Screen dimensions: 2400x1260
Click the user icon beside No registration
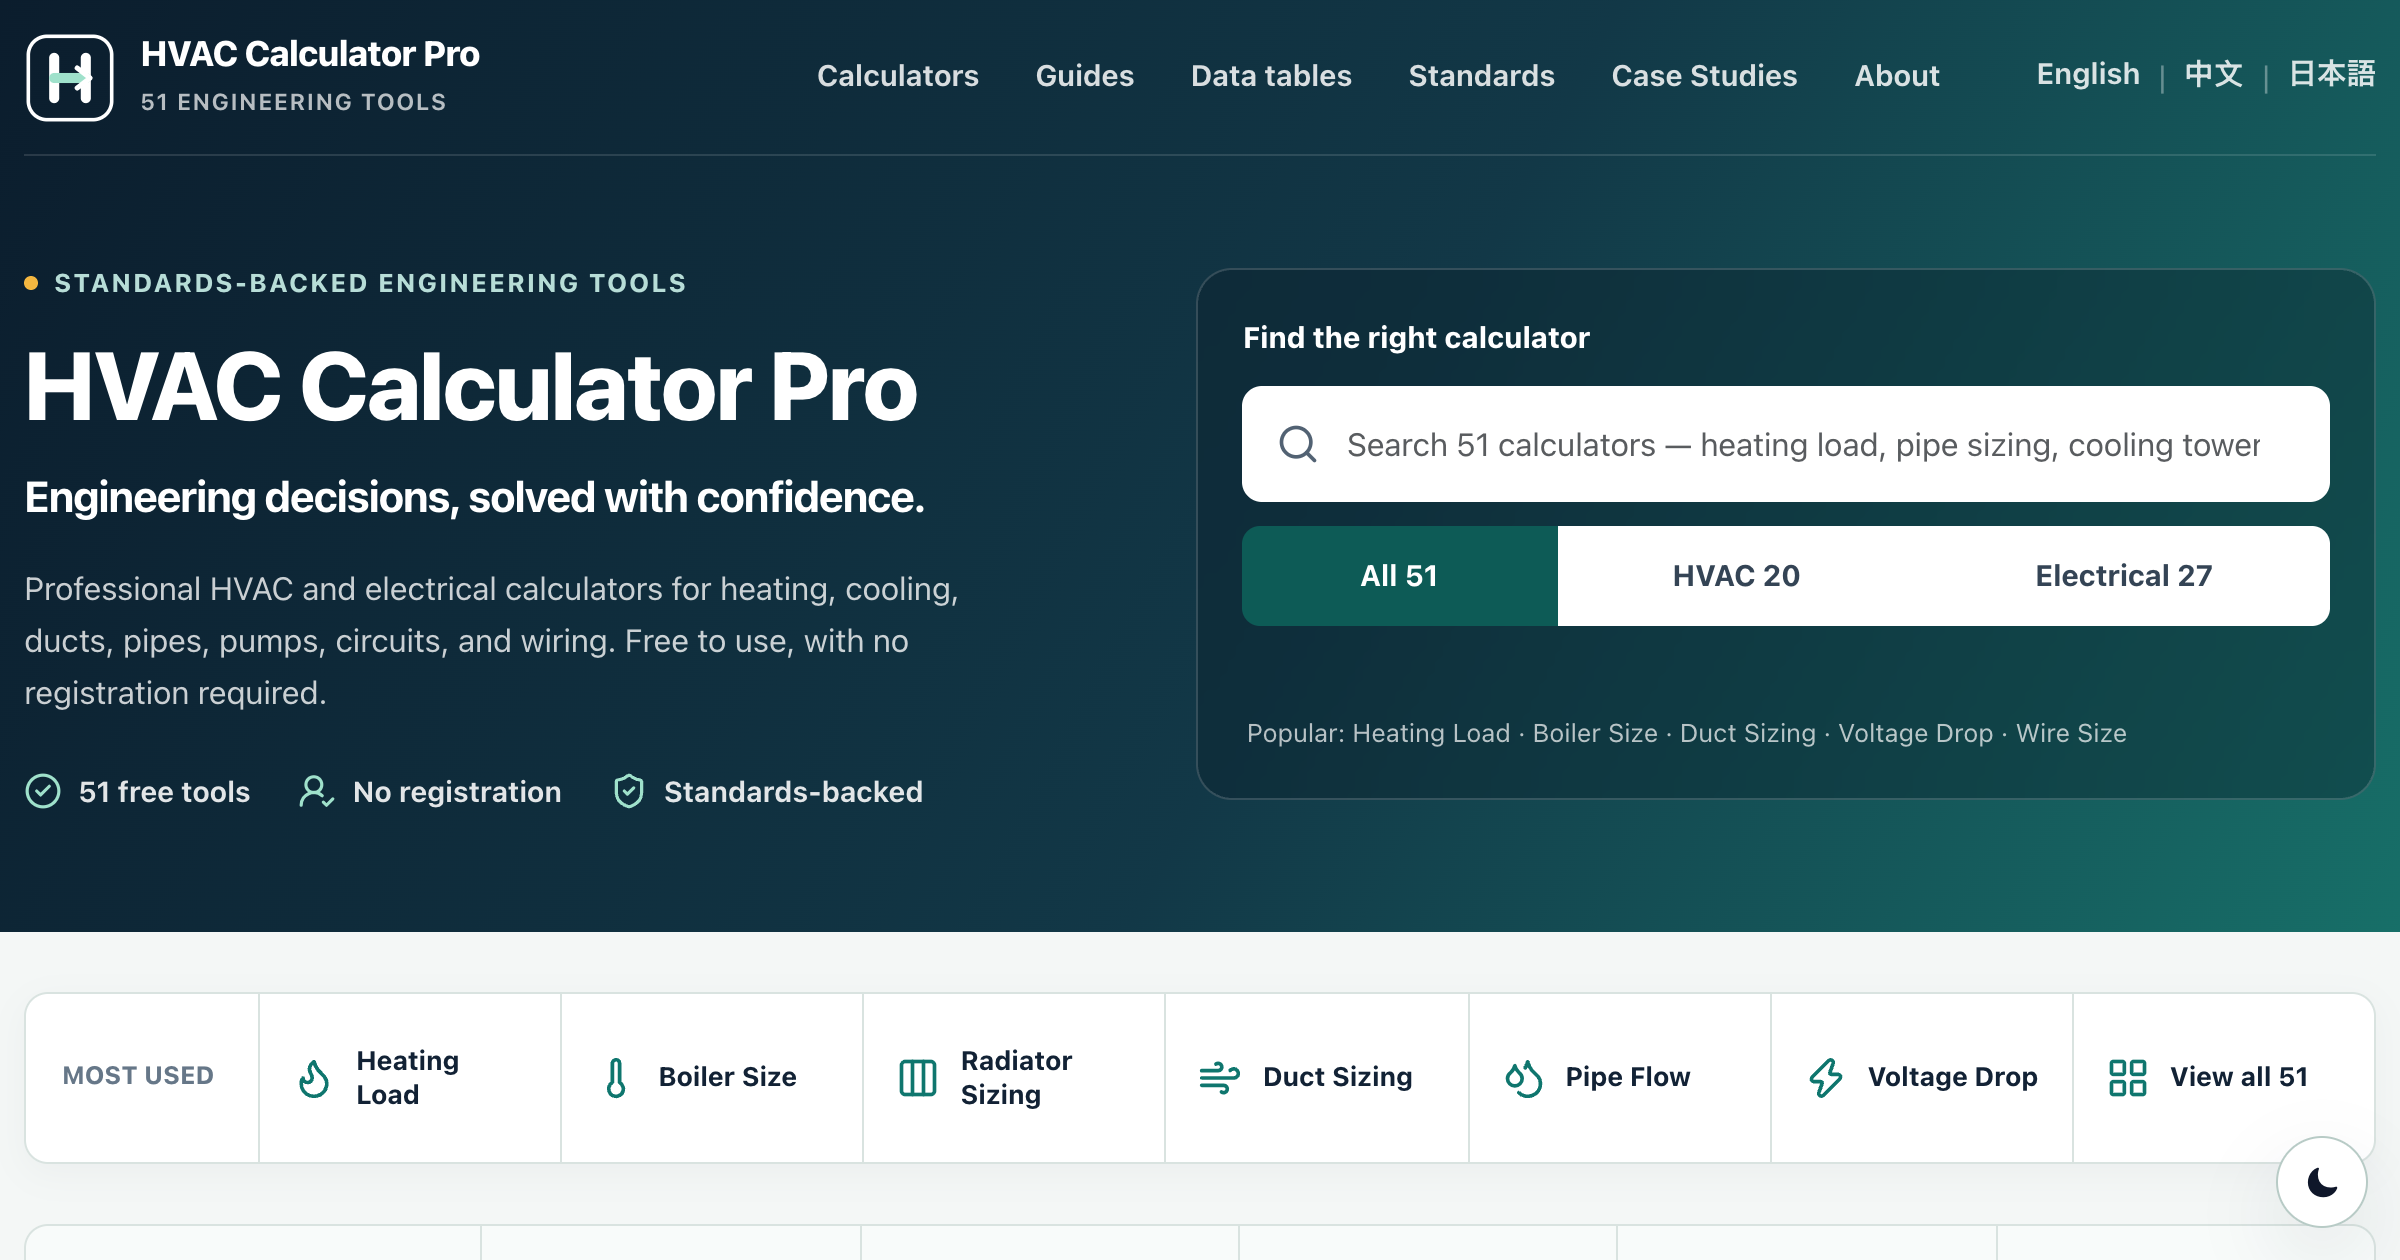(316, 791)
